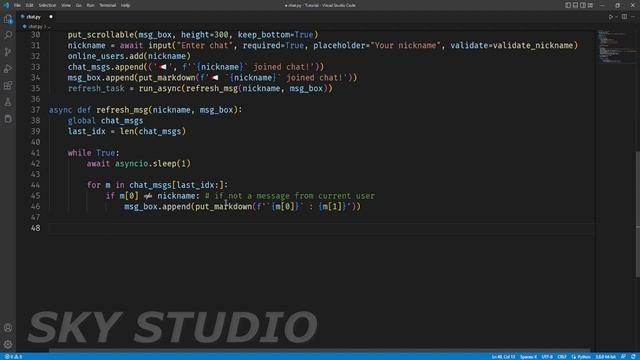
Task: Click line number 44 in gutter
Action: click(36, 185)
